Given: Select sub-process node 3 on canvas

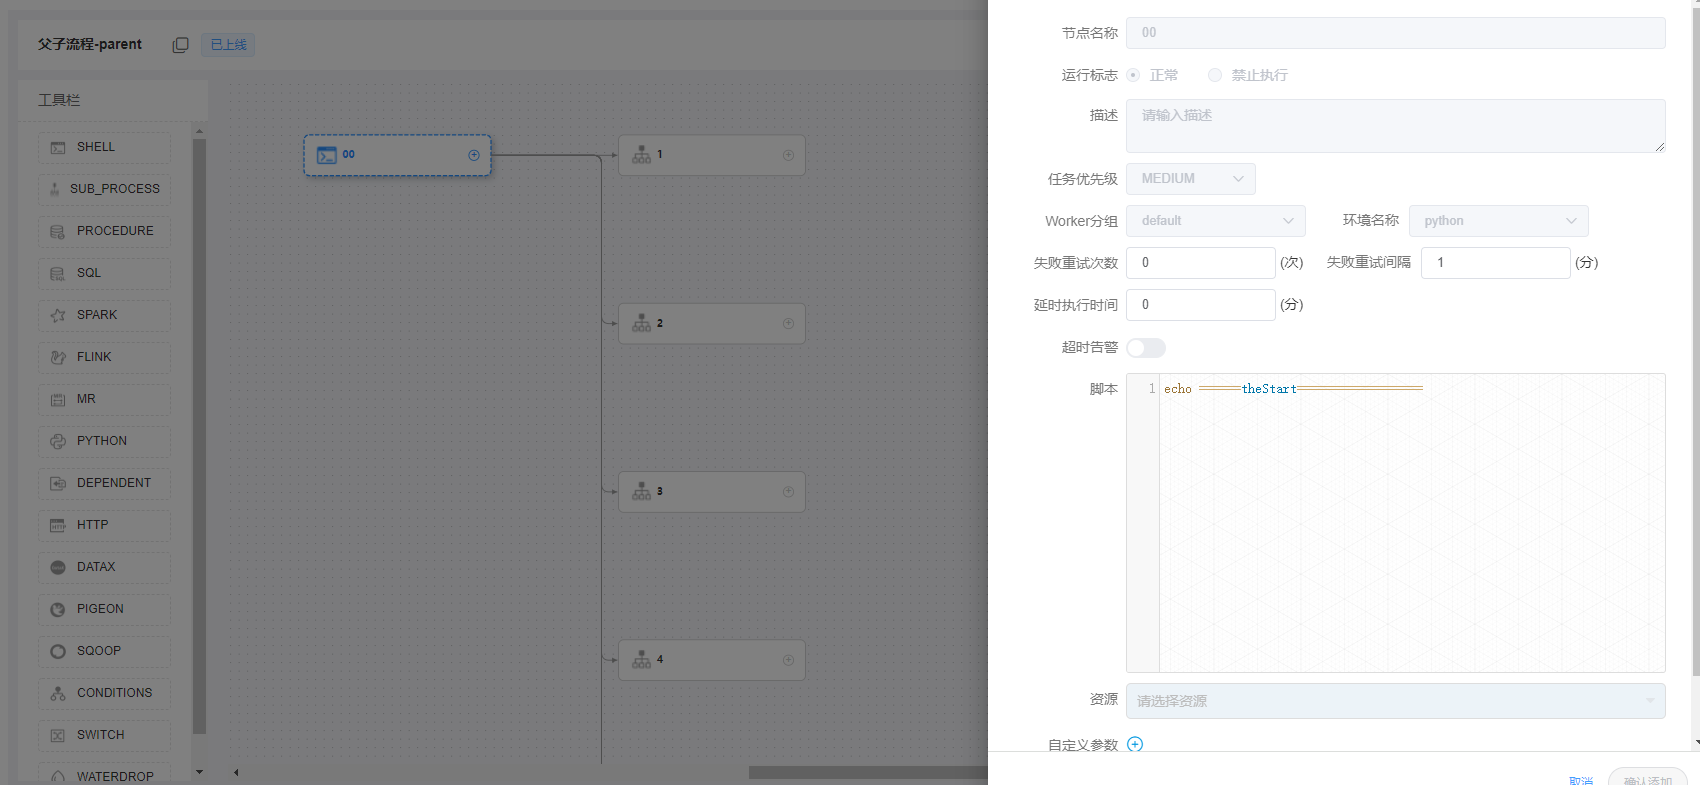Looking at the screenshot, I should click(712, 492).
